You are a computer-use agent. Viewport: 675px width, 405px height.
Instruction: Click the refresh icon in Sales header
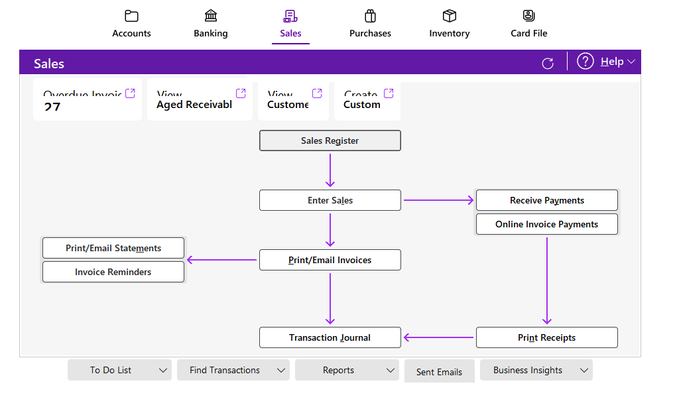point(547,63)
